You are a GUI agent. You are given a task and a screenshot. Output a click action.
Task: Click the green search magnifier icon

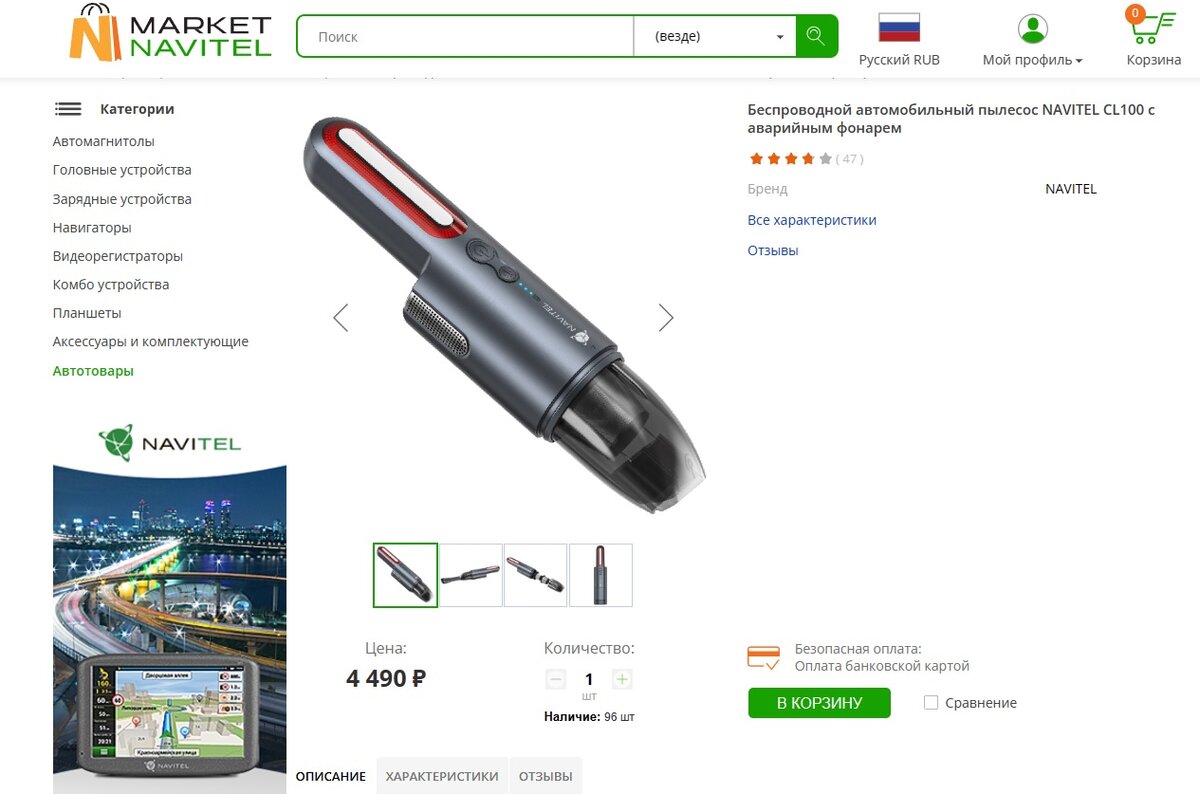coord(816,37)
